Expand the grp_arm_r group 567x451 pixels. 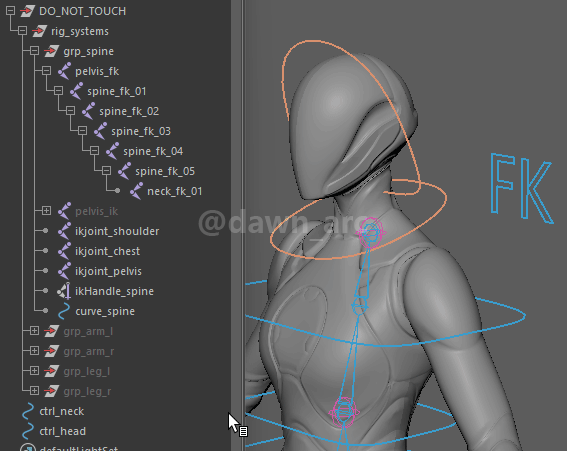point(34,350)
